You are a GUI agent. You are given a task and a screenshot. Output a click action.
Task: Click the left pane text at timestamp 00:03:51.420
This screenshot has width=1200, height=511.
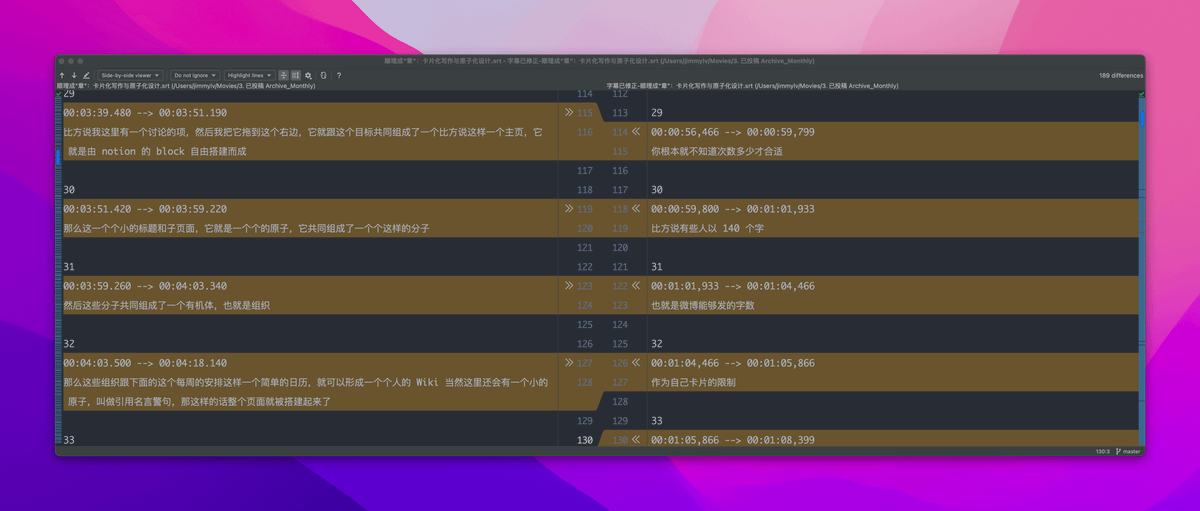pos(144,209)
